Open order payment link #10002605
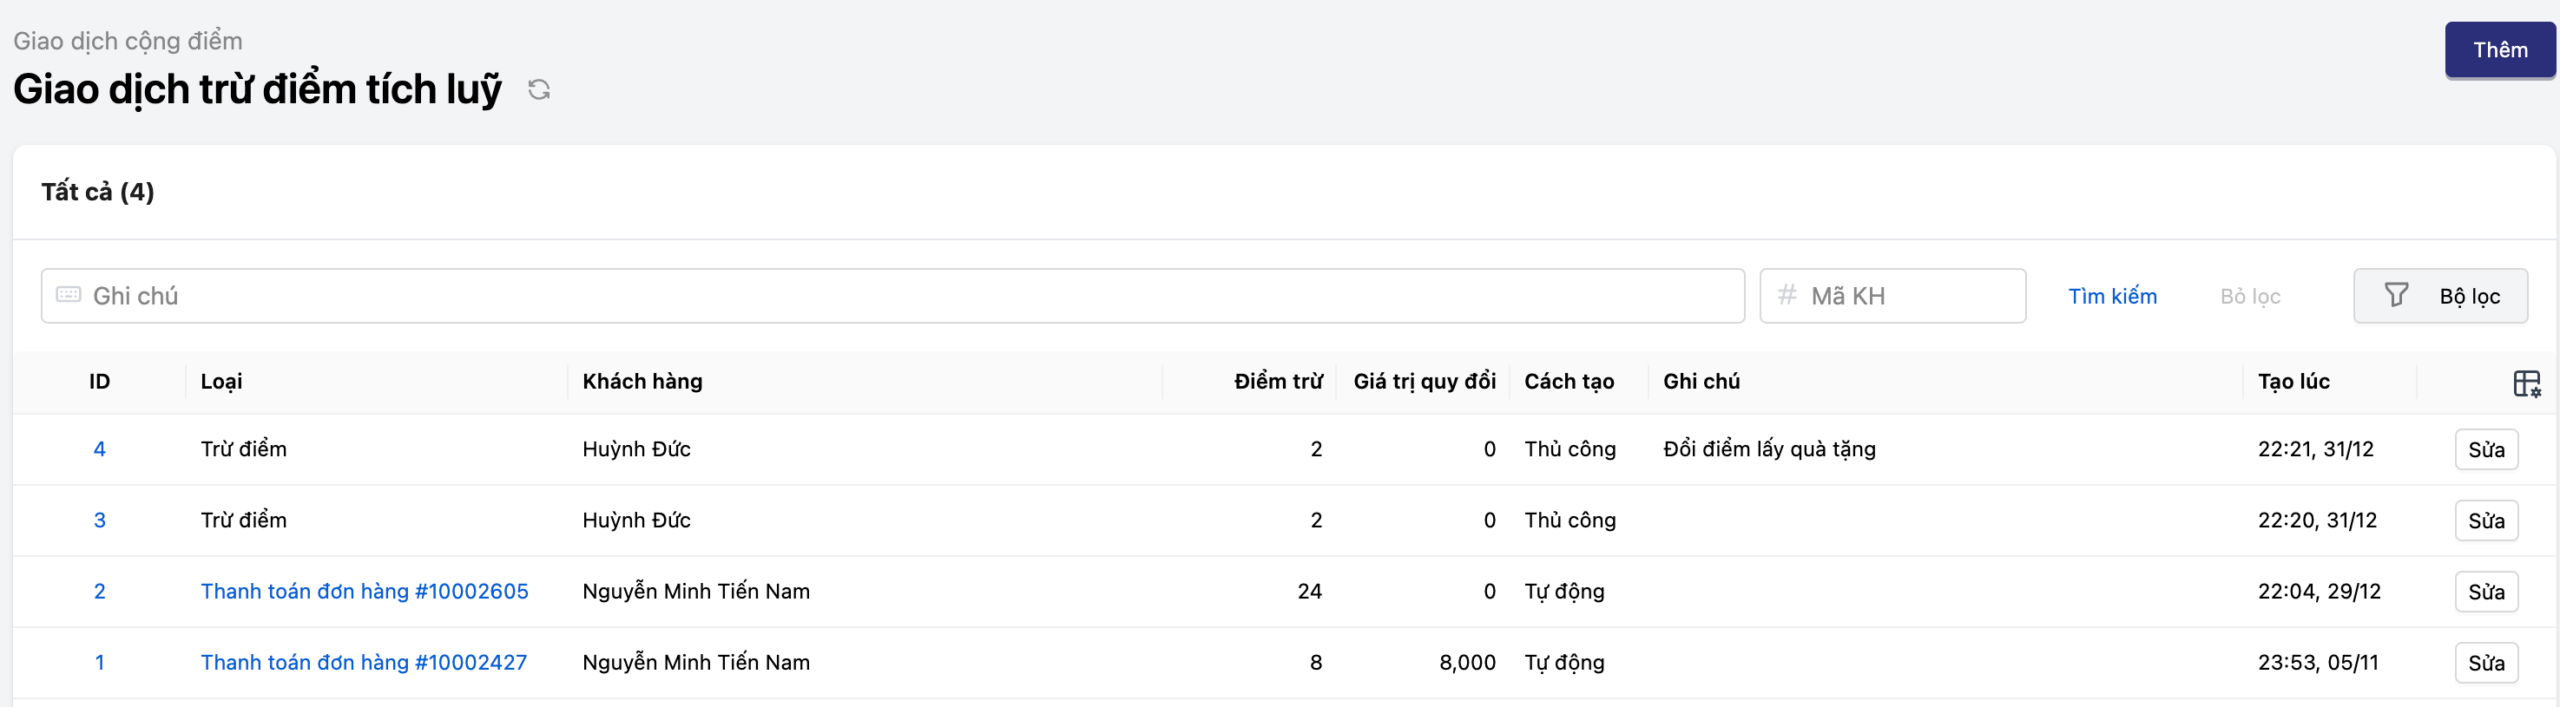Viewport: 2560px width, 707px height. coord(364,591)
